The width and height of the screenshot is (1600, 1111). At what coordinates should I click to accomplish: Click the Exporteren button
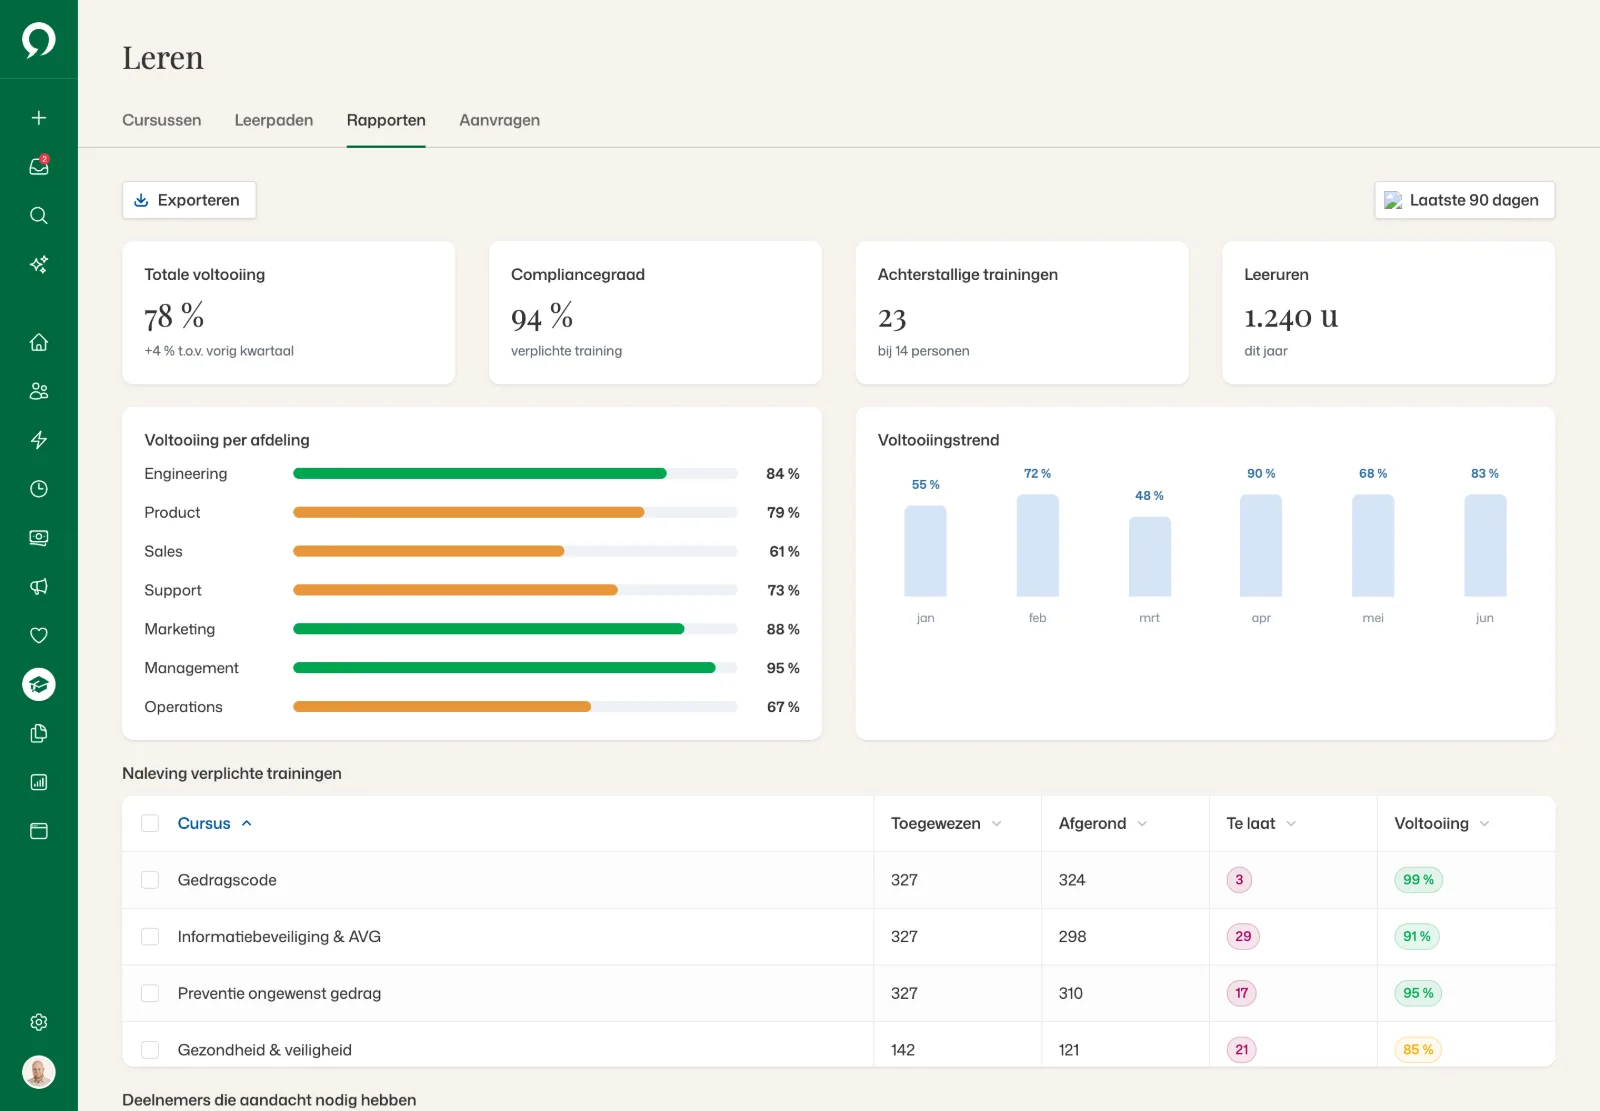tap(189, 200)
